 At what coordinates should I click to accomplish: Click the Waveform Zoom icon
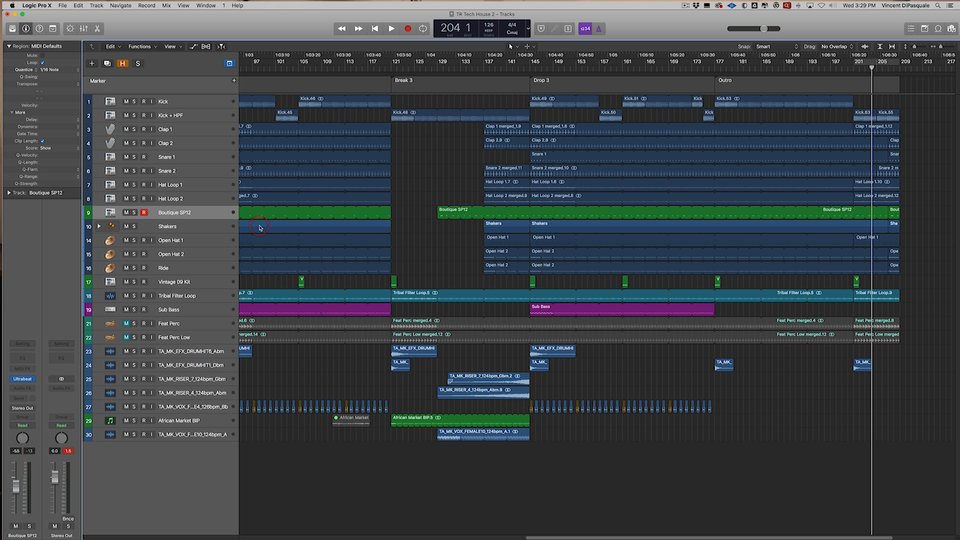coord(864,47)
